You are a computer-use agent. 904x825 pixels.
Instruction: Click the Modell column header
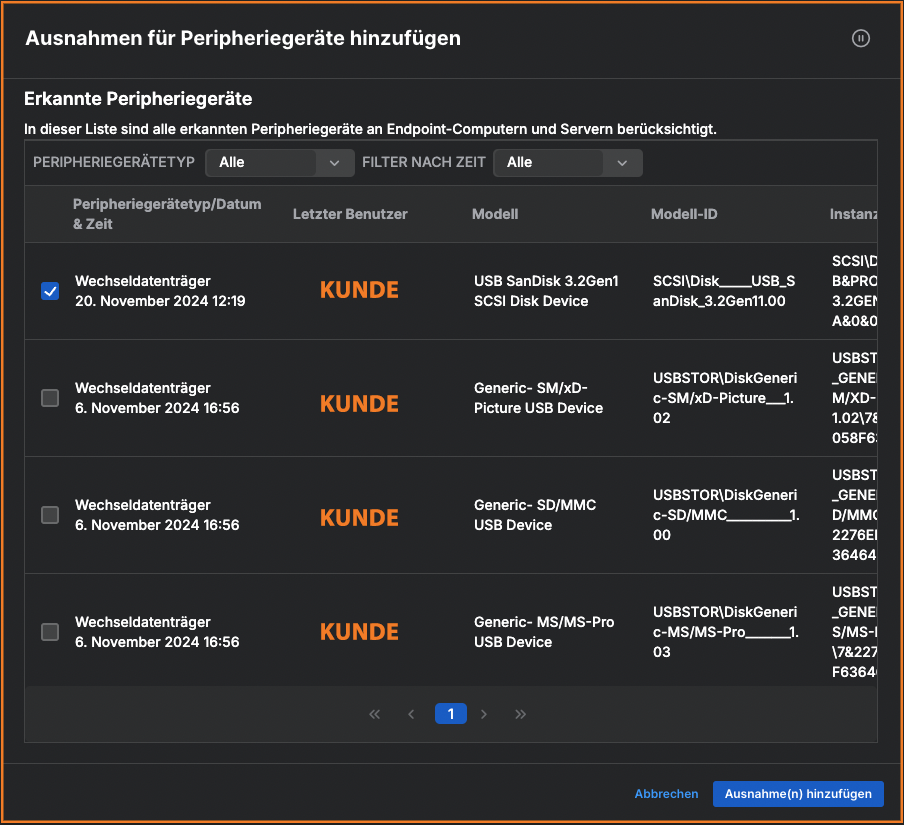coord(495,214)
